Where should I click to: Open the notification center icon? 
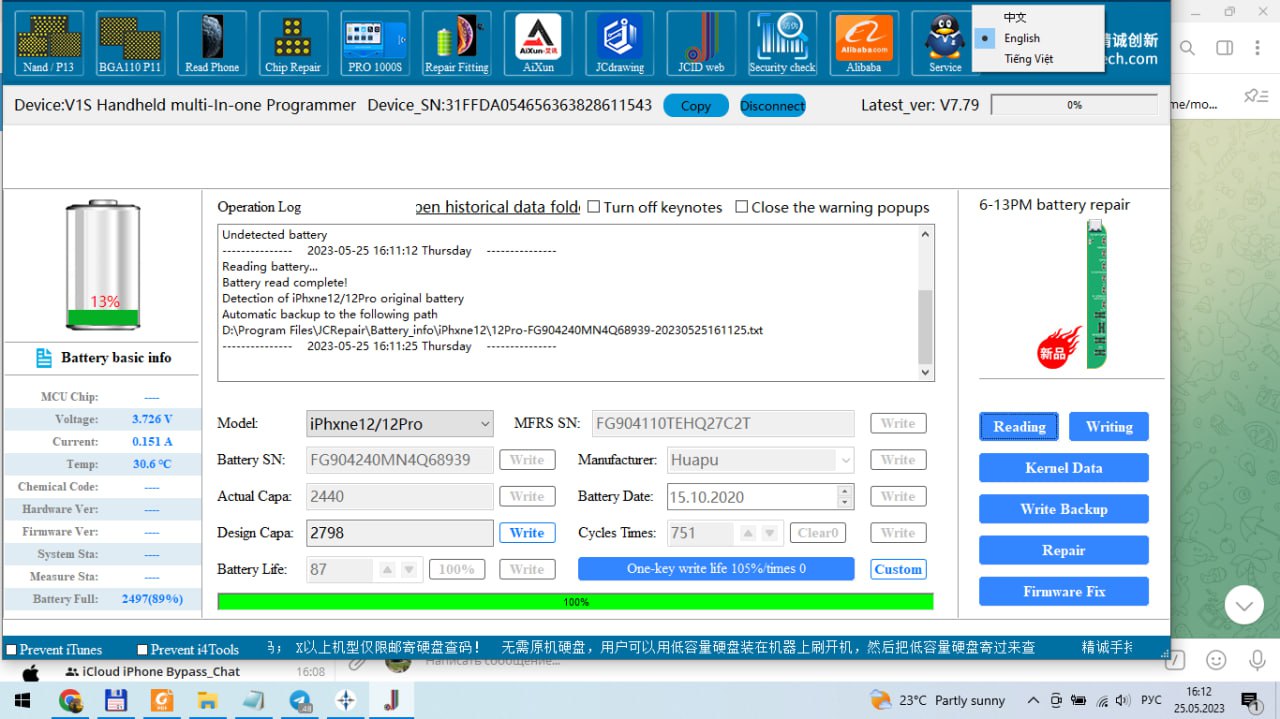coord(1250,700)
